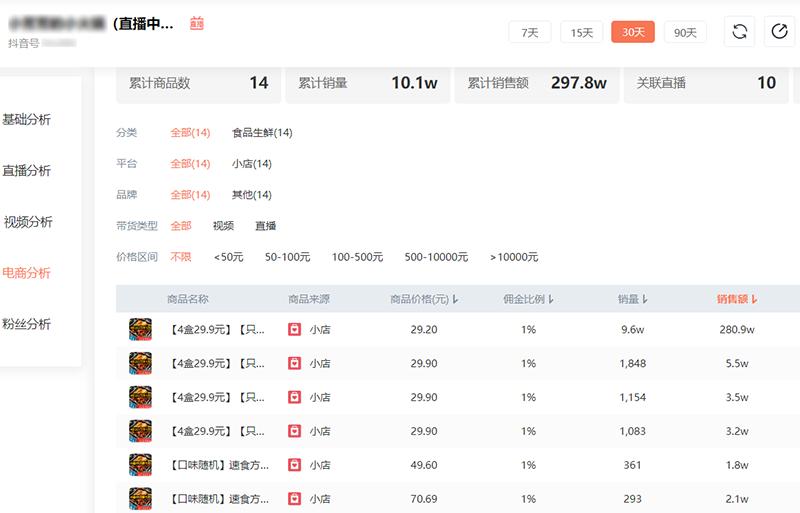Click the share export icon
This screenshot has height=513, width=800.
[x=780, y=32]
